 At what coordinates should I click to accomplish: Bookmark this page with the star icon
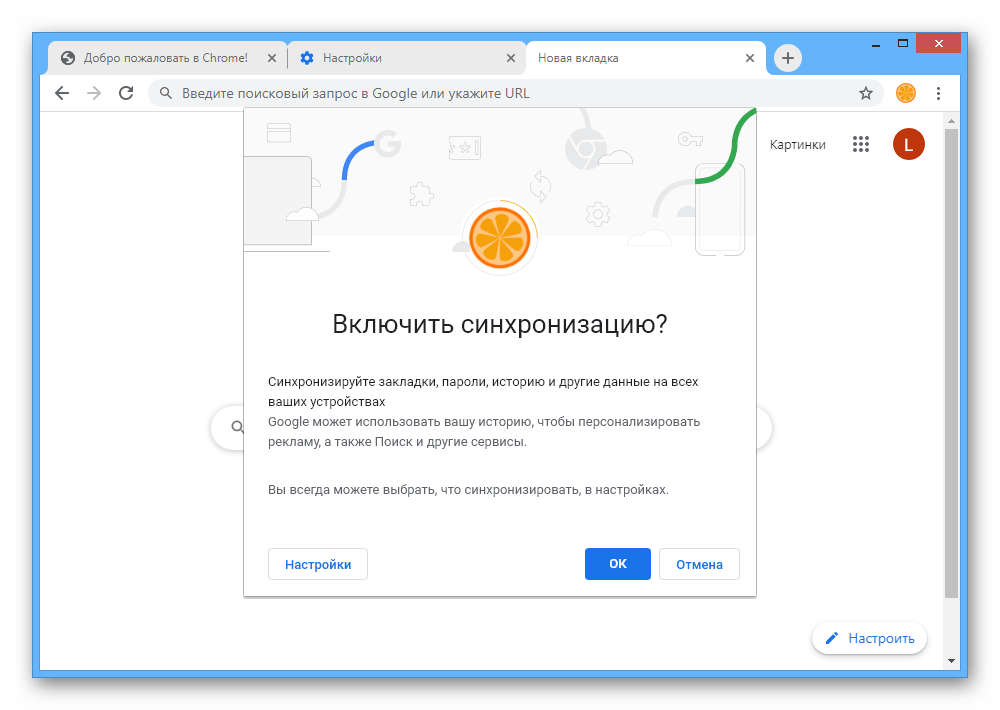click(865, 93)
